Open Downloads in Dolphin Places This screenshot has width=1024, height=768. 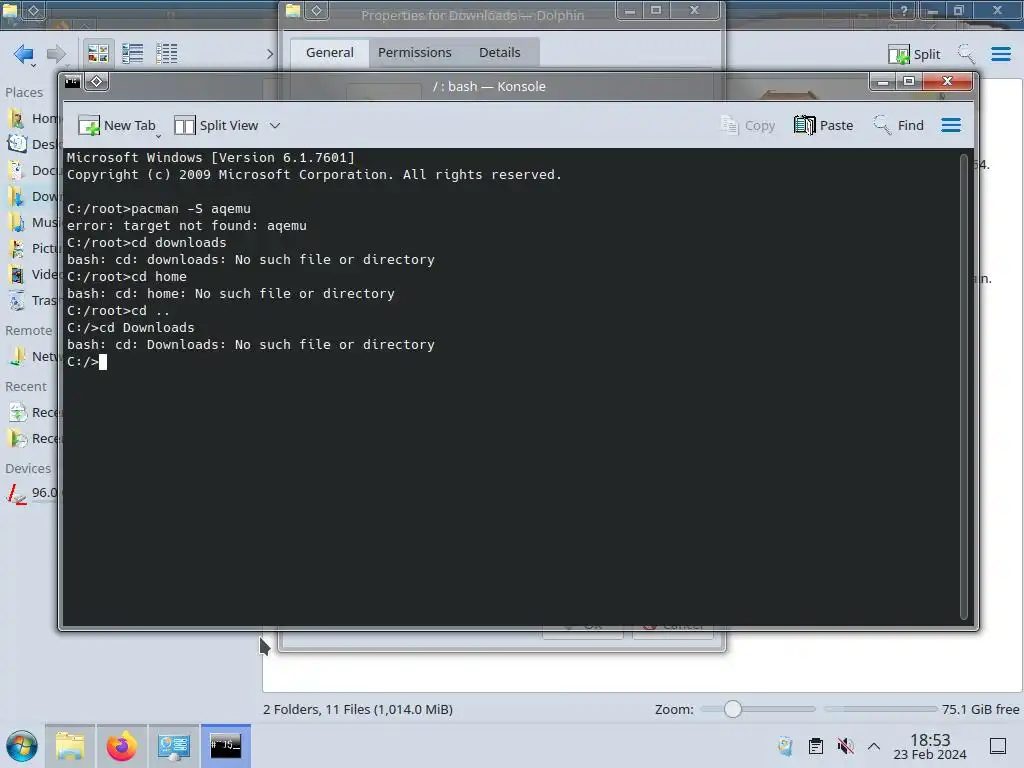33,197
